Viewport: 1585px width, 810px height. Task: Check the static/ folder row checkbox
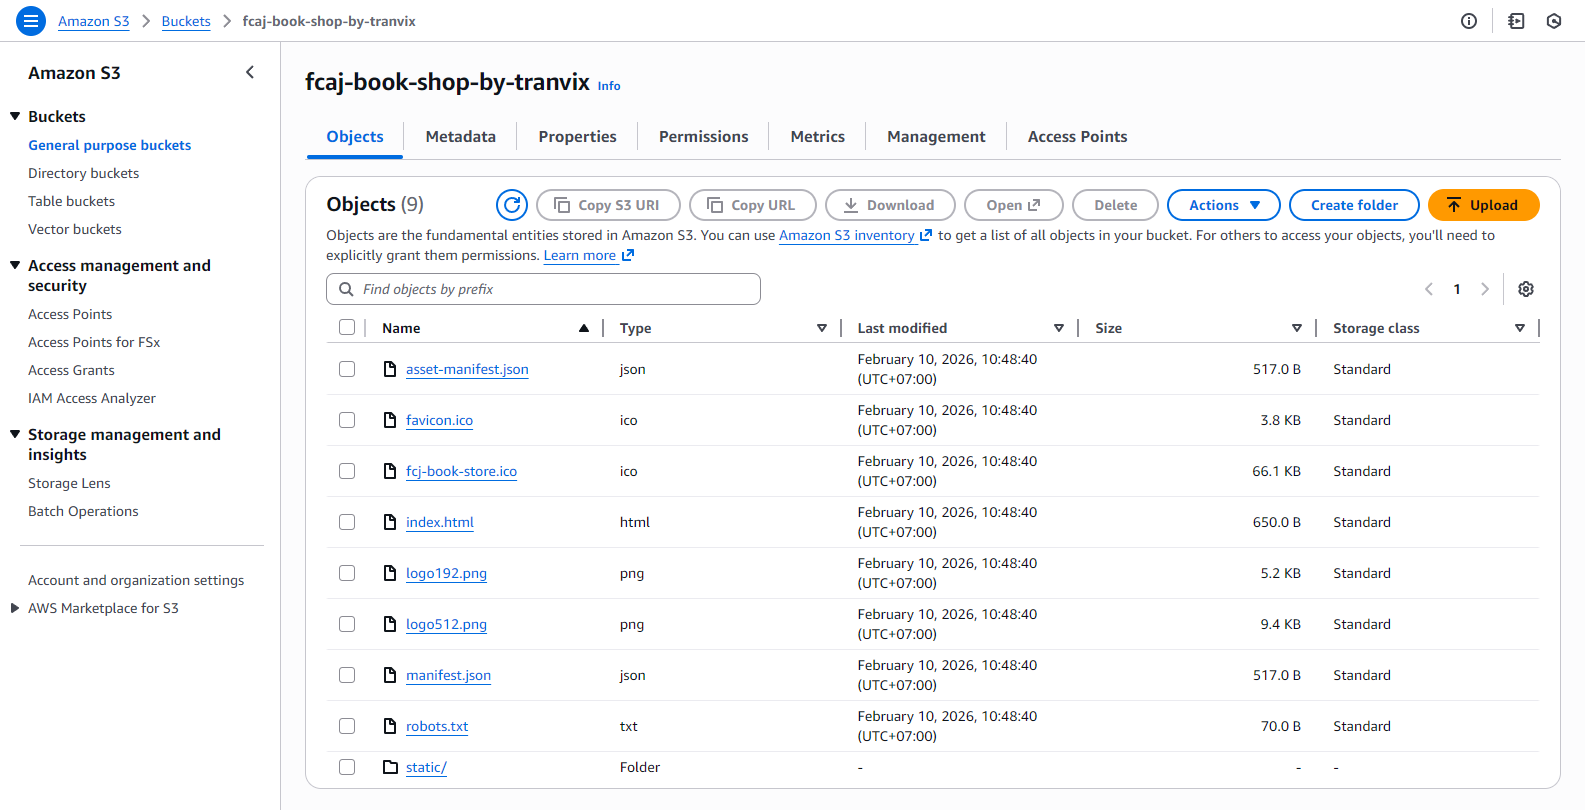[347, 767]
